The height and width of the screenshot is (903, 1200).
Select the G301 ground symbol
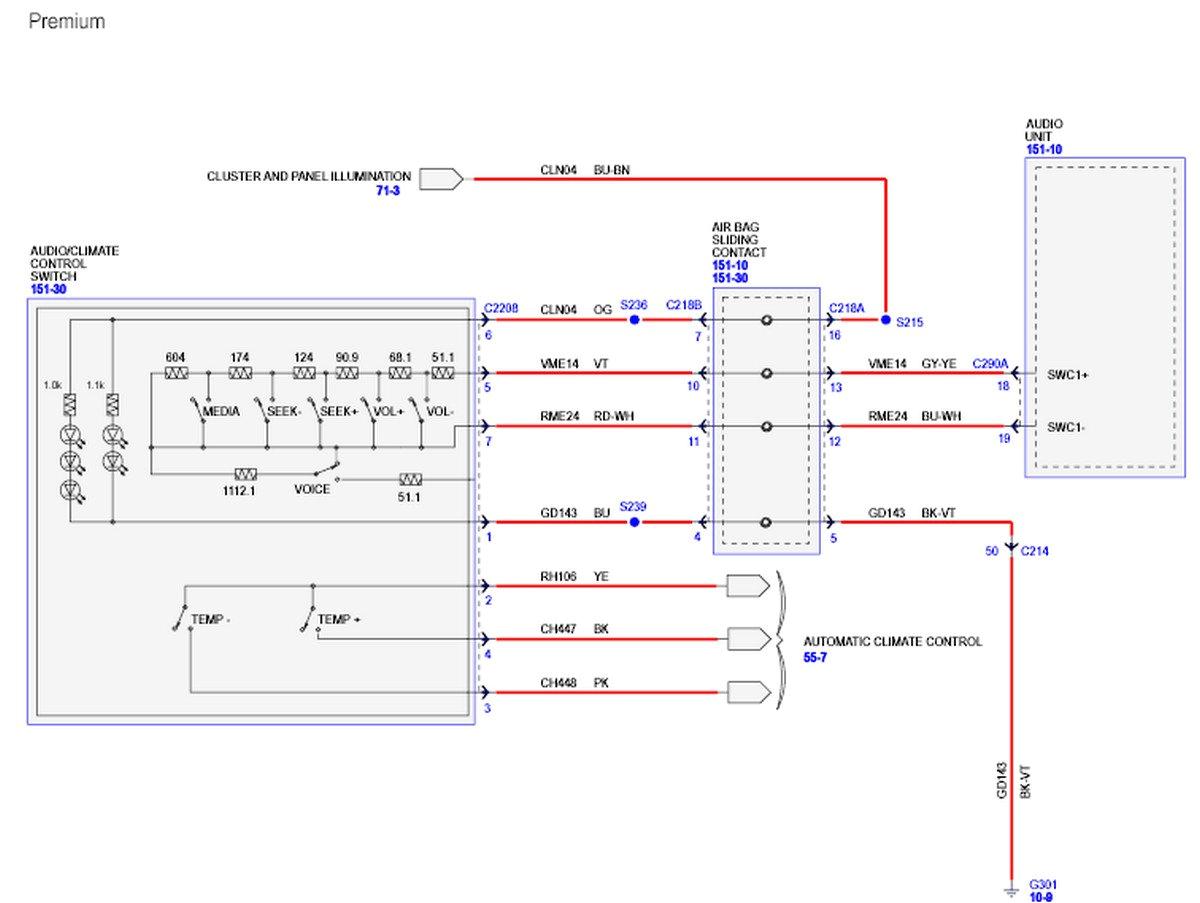pyautogui.click(x=1011, y=886)
